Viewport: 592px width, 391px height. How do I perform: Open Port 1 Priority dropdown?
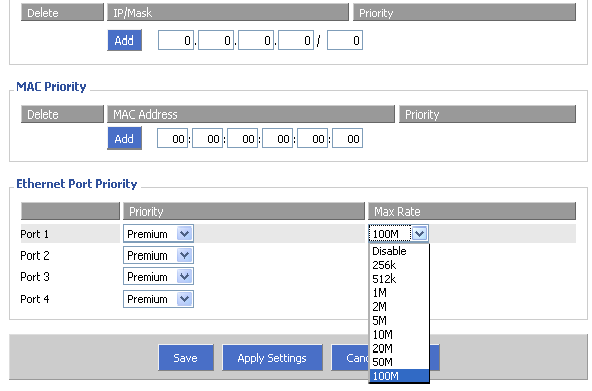point(158,234)
